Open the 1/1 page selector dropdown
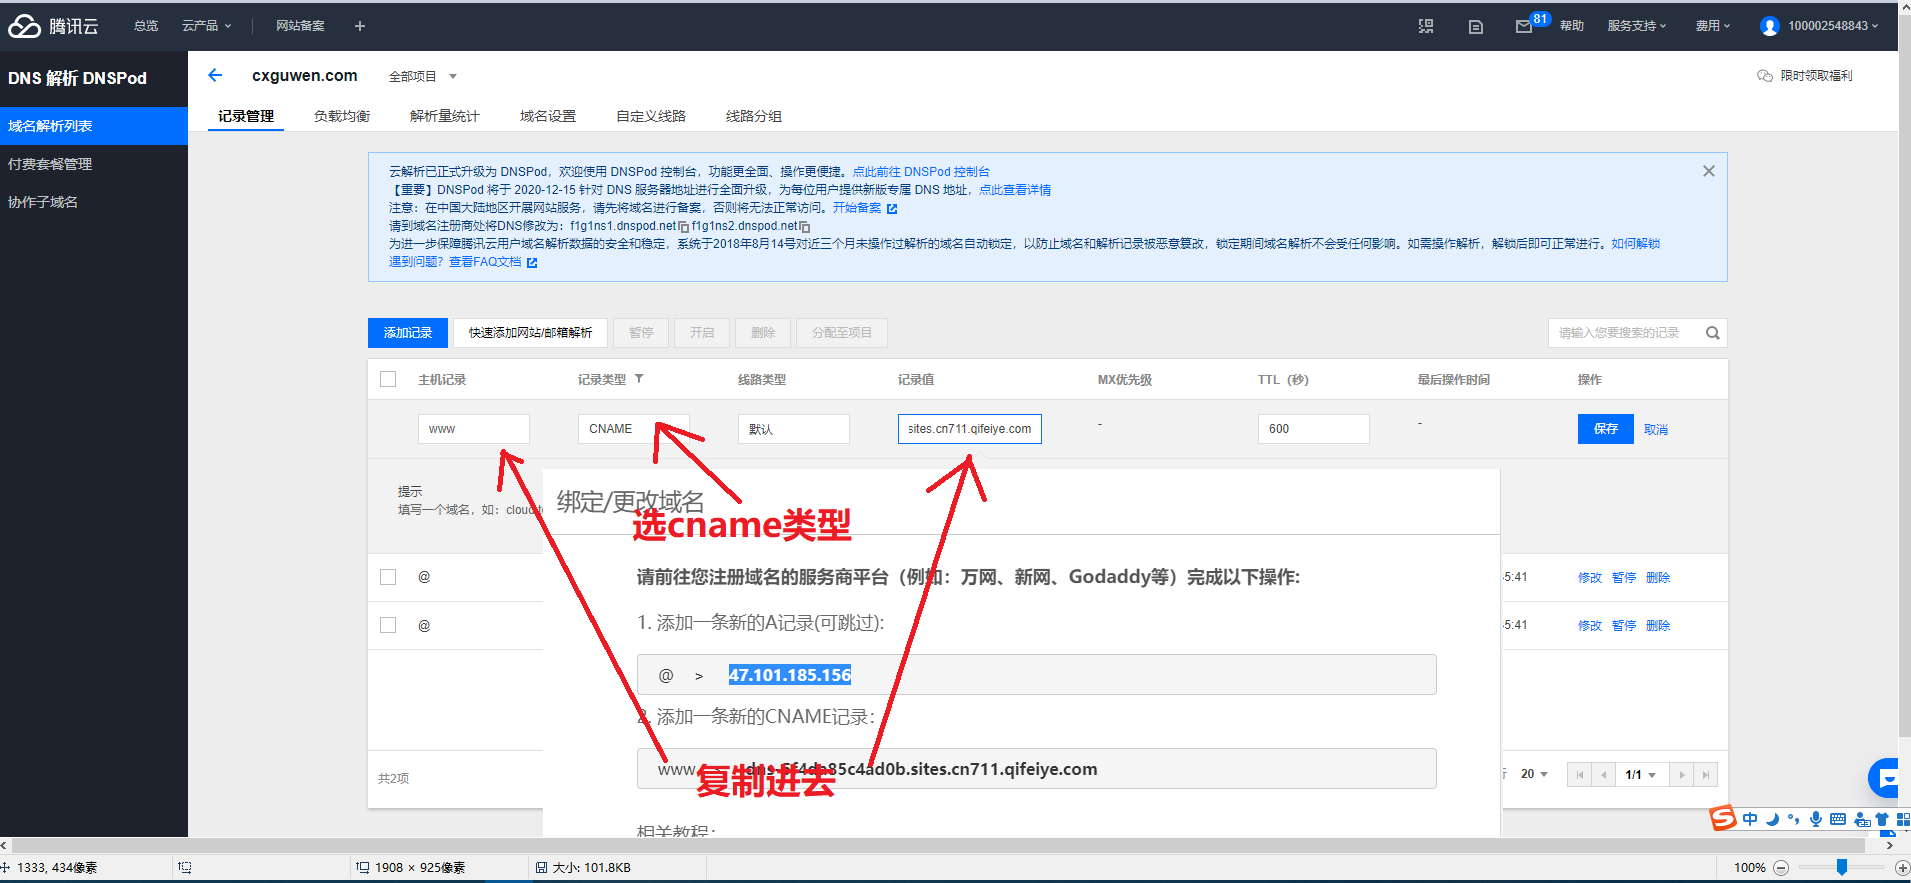 coord(1641,775)
